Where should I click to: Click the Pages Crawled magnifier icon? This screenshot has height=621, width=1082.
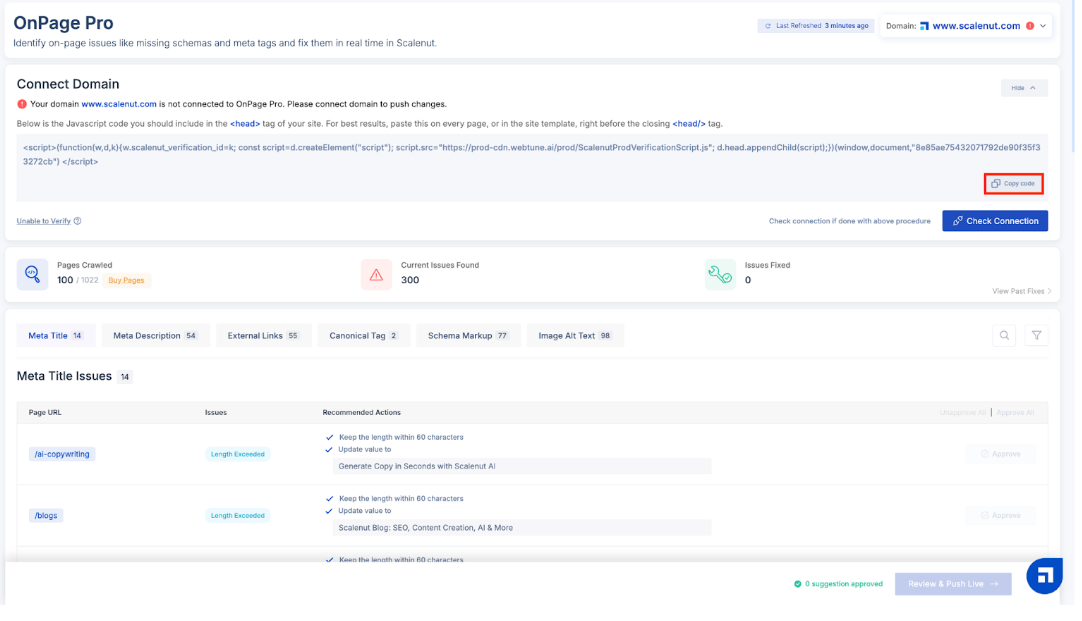point(32,274)
